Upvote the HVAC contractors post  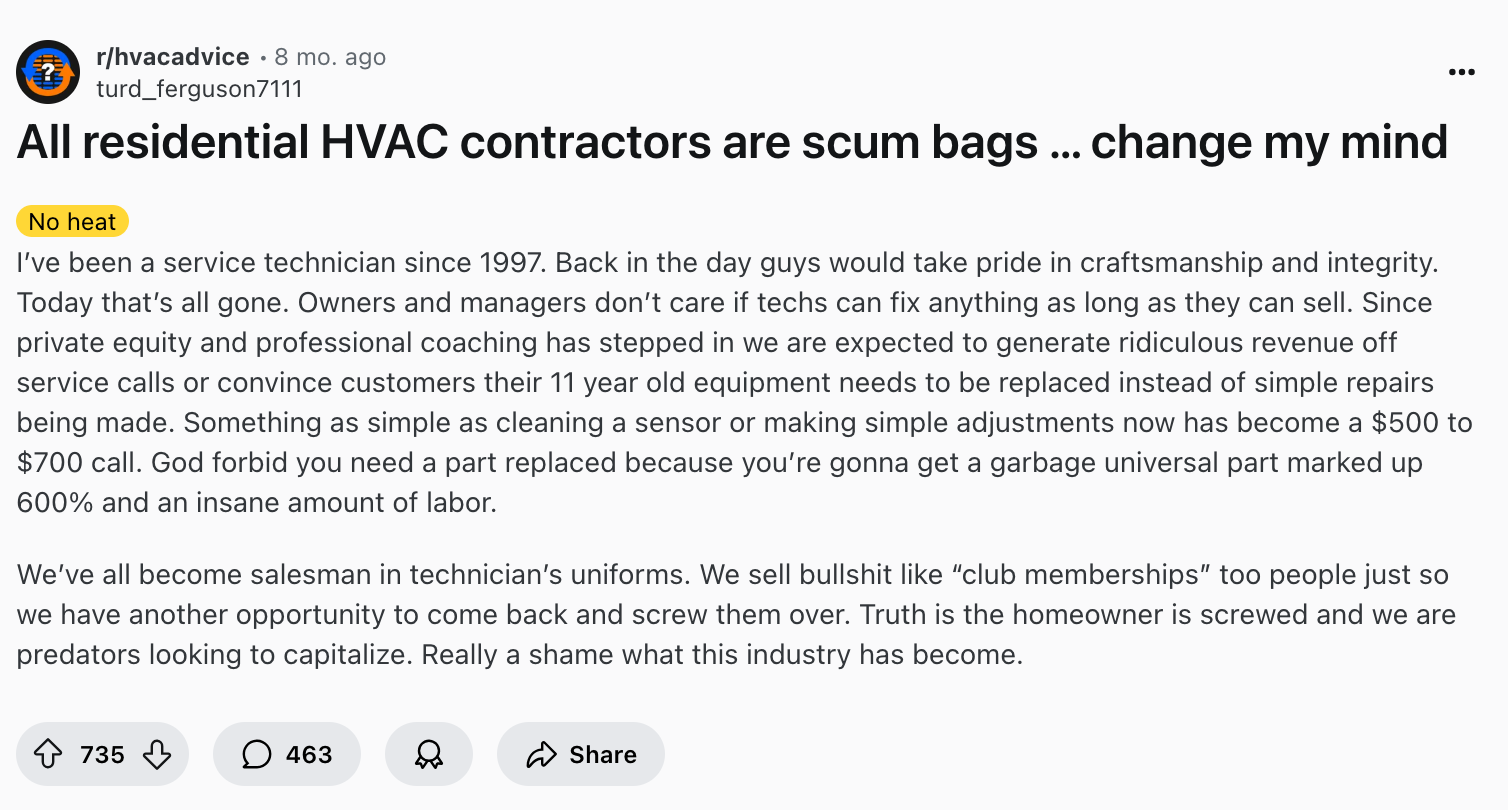point(49,754)
